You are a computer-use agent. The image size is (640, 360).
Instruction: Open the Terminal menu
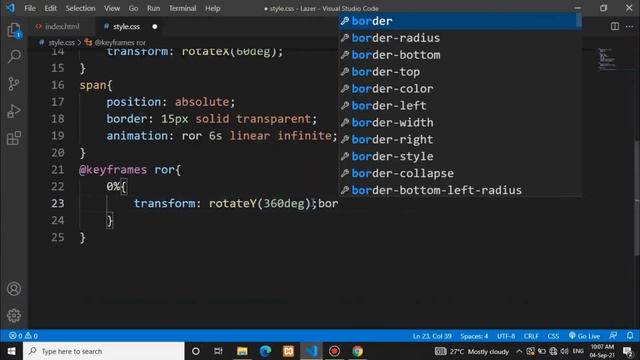[x=182, y=8]
